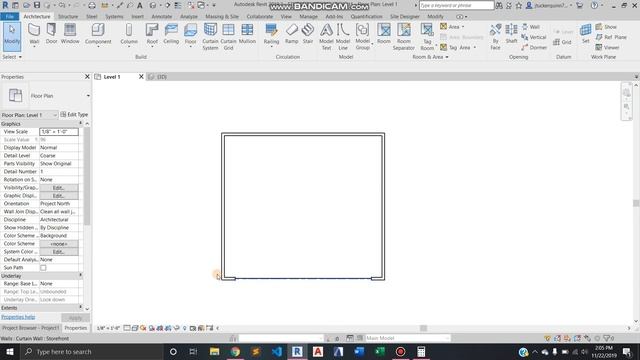Choose the Ceiling tool

point(171,34)
